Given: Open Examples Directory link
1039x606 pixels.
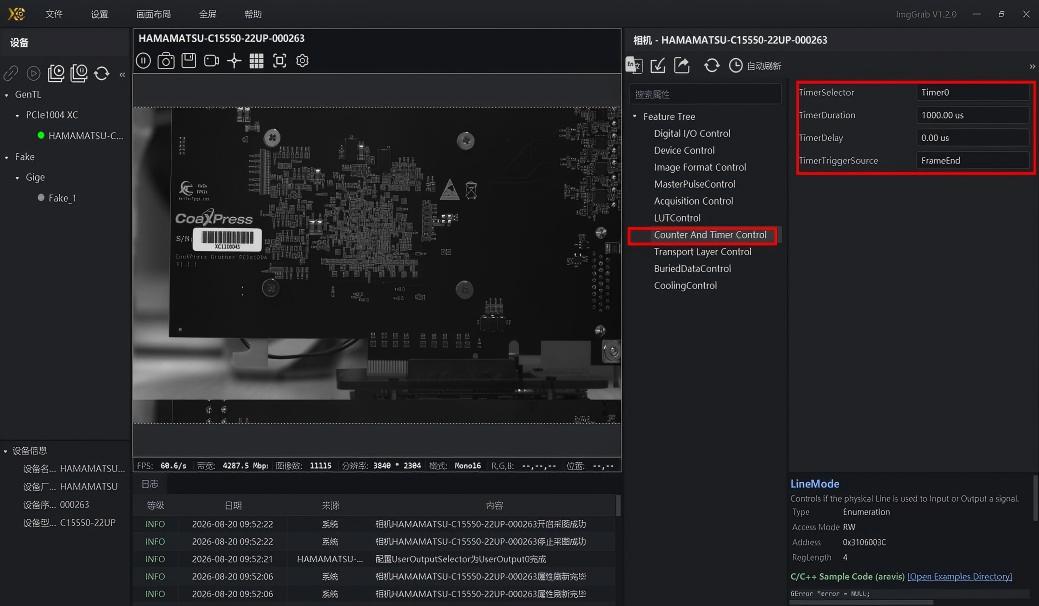Looking at the screenshot, I should 959,577.
